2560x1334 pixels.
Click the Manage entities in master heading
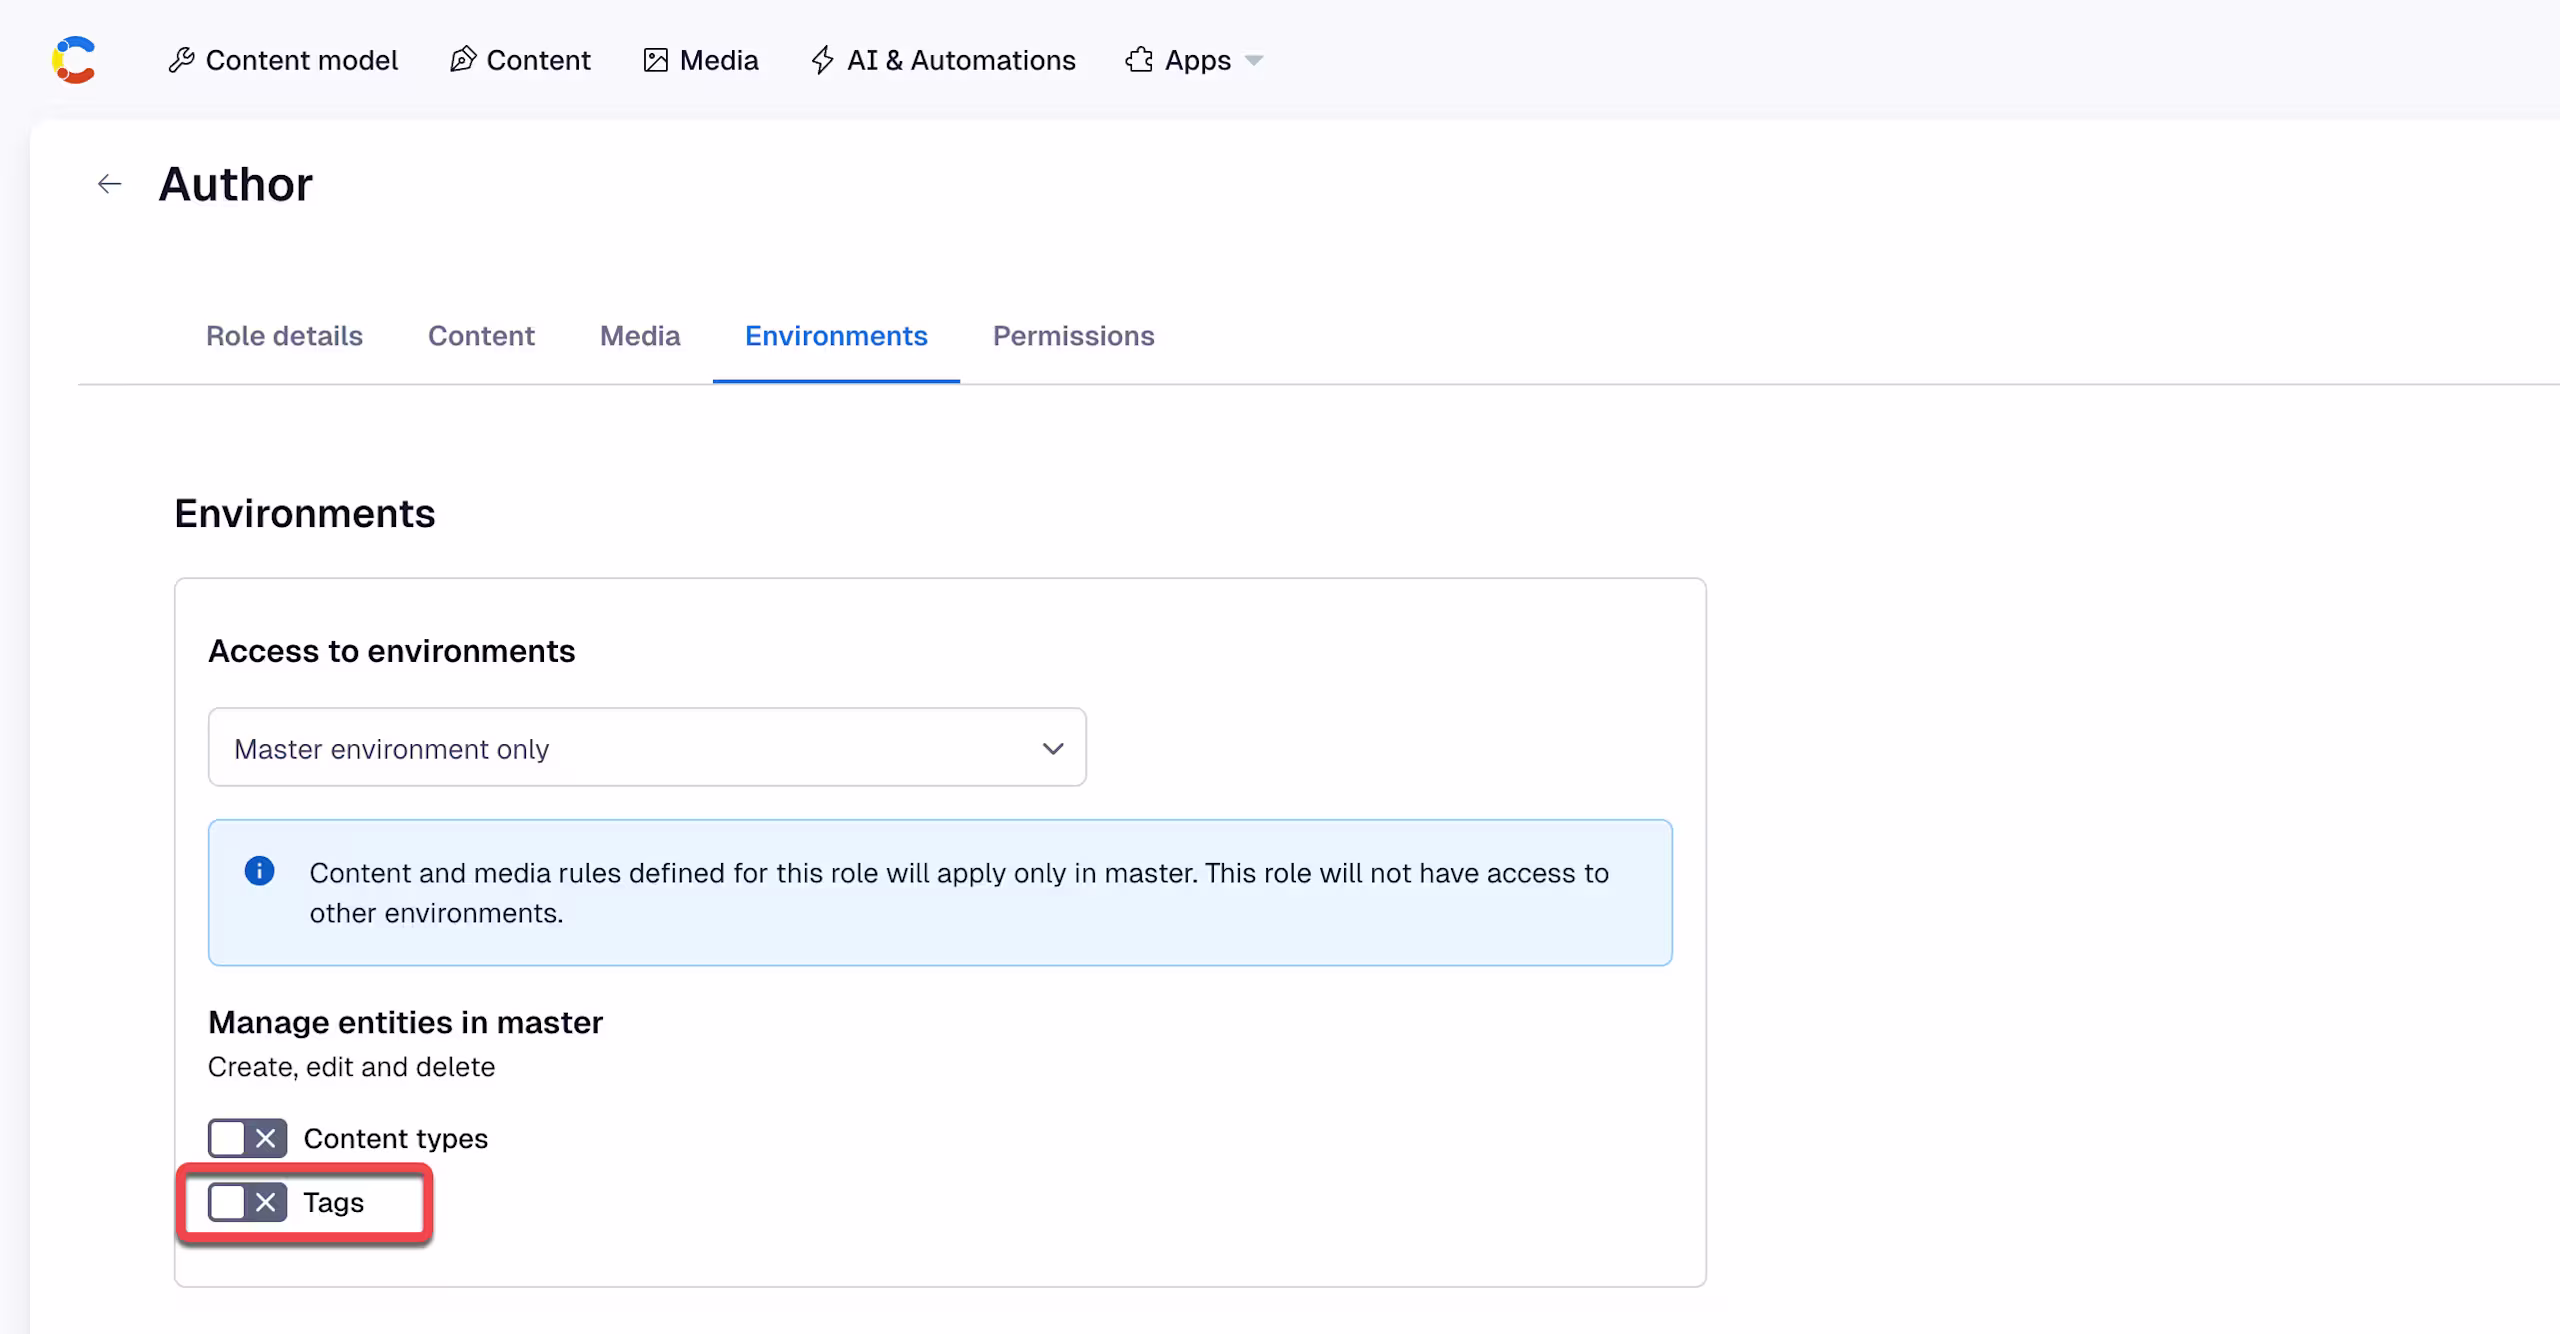point(405,1022)
